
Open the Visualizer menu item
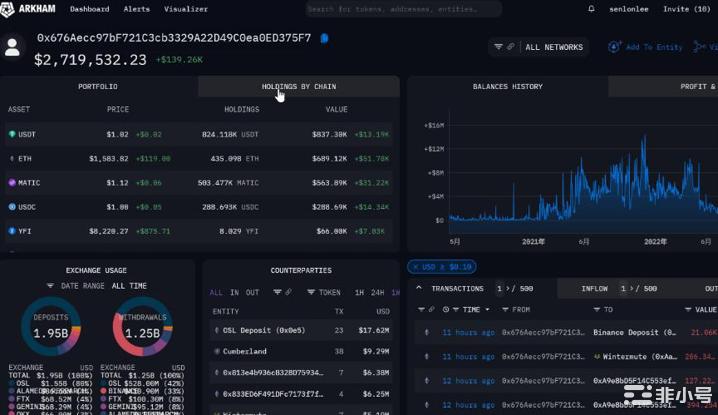[185, 9]
